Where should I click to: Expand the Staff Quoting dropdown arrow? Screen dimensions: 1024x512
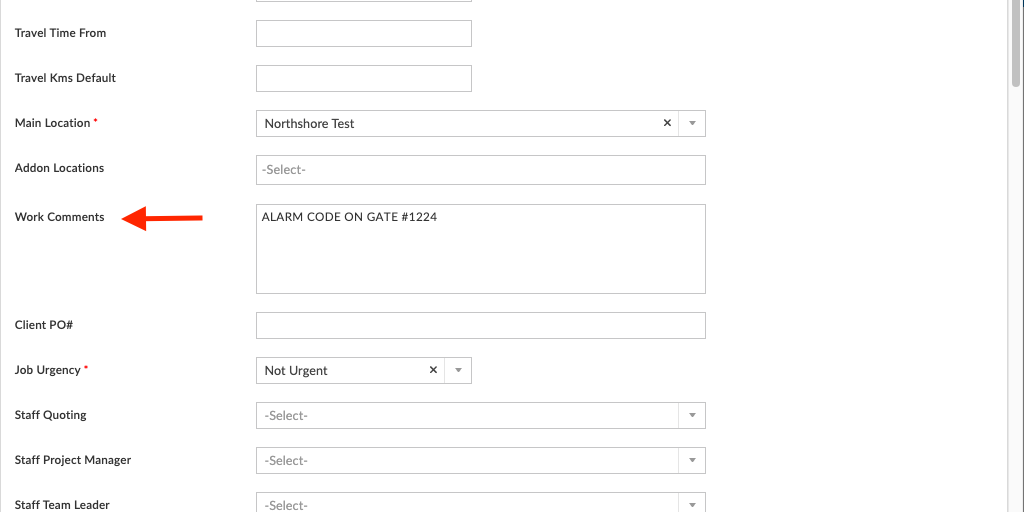[692, 415]
